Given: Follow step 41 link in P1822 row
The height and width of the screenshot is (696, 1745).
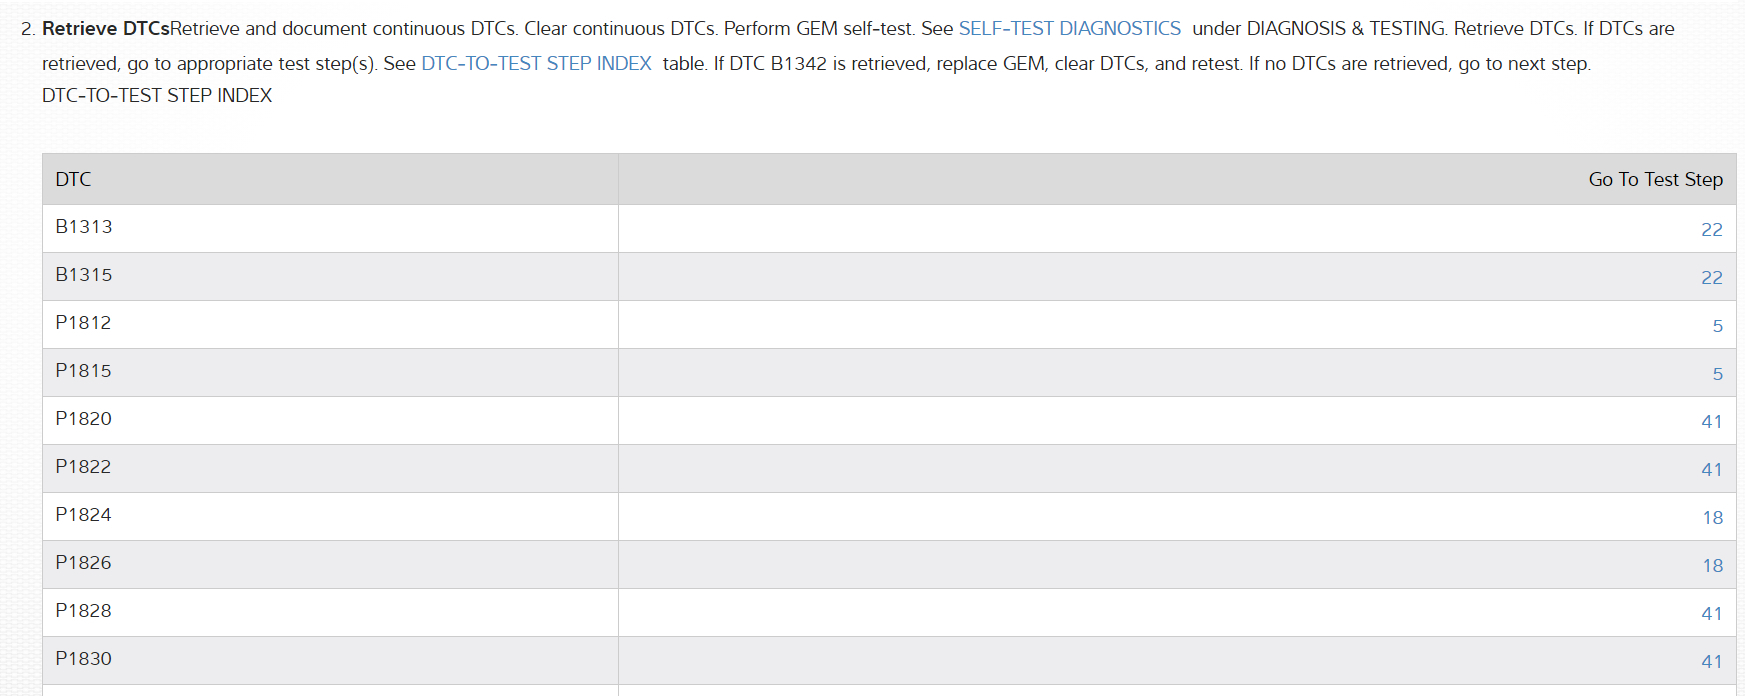Looking at the screenshot, I should [1711, 470].
